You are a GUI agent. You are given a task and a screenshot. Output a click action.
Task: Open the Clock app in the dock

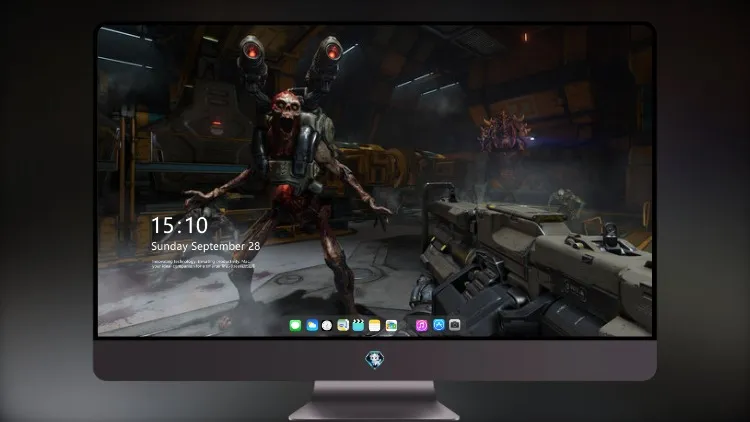(x=327, y=326)
